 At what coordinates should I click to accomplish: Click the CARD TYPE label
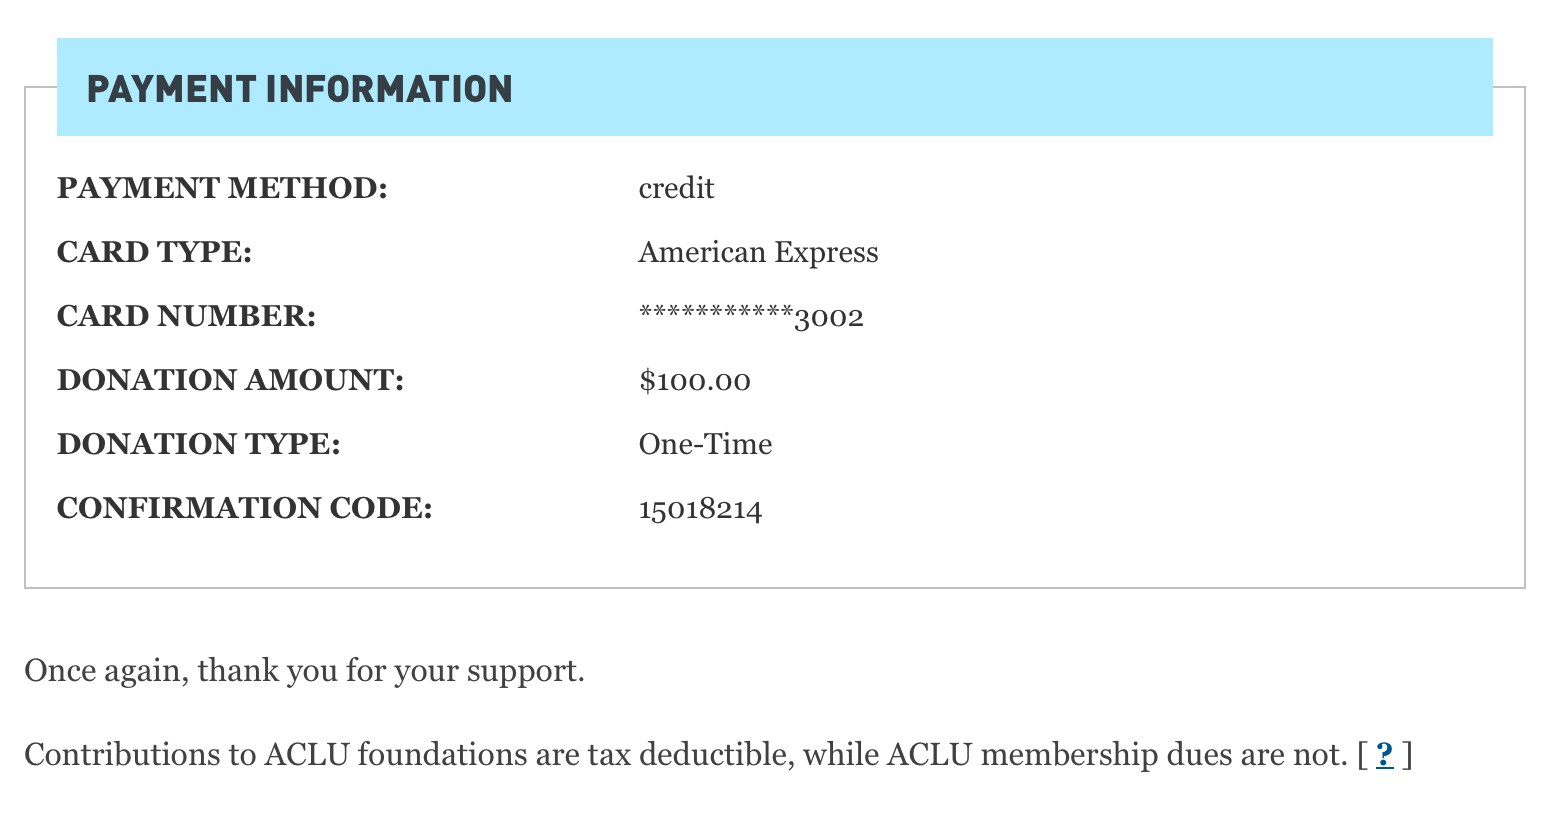click(x=155, y=252)
